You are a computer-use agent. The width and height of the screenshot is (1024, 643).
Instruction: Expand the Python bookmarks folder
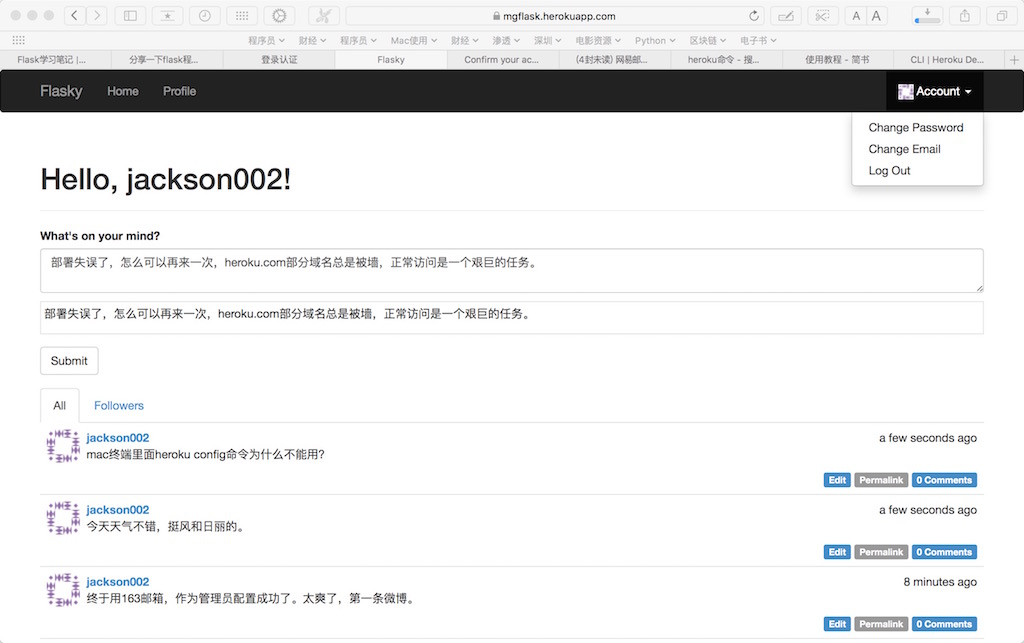tap(654, 40)
